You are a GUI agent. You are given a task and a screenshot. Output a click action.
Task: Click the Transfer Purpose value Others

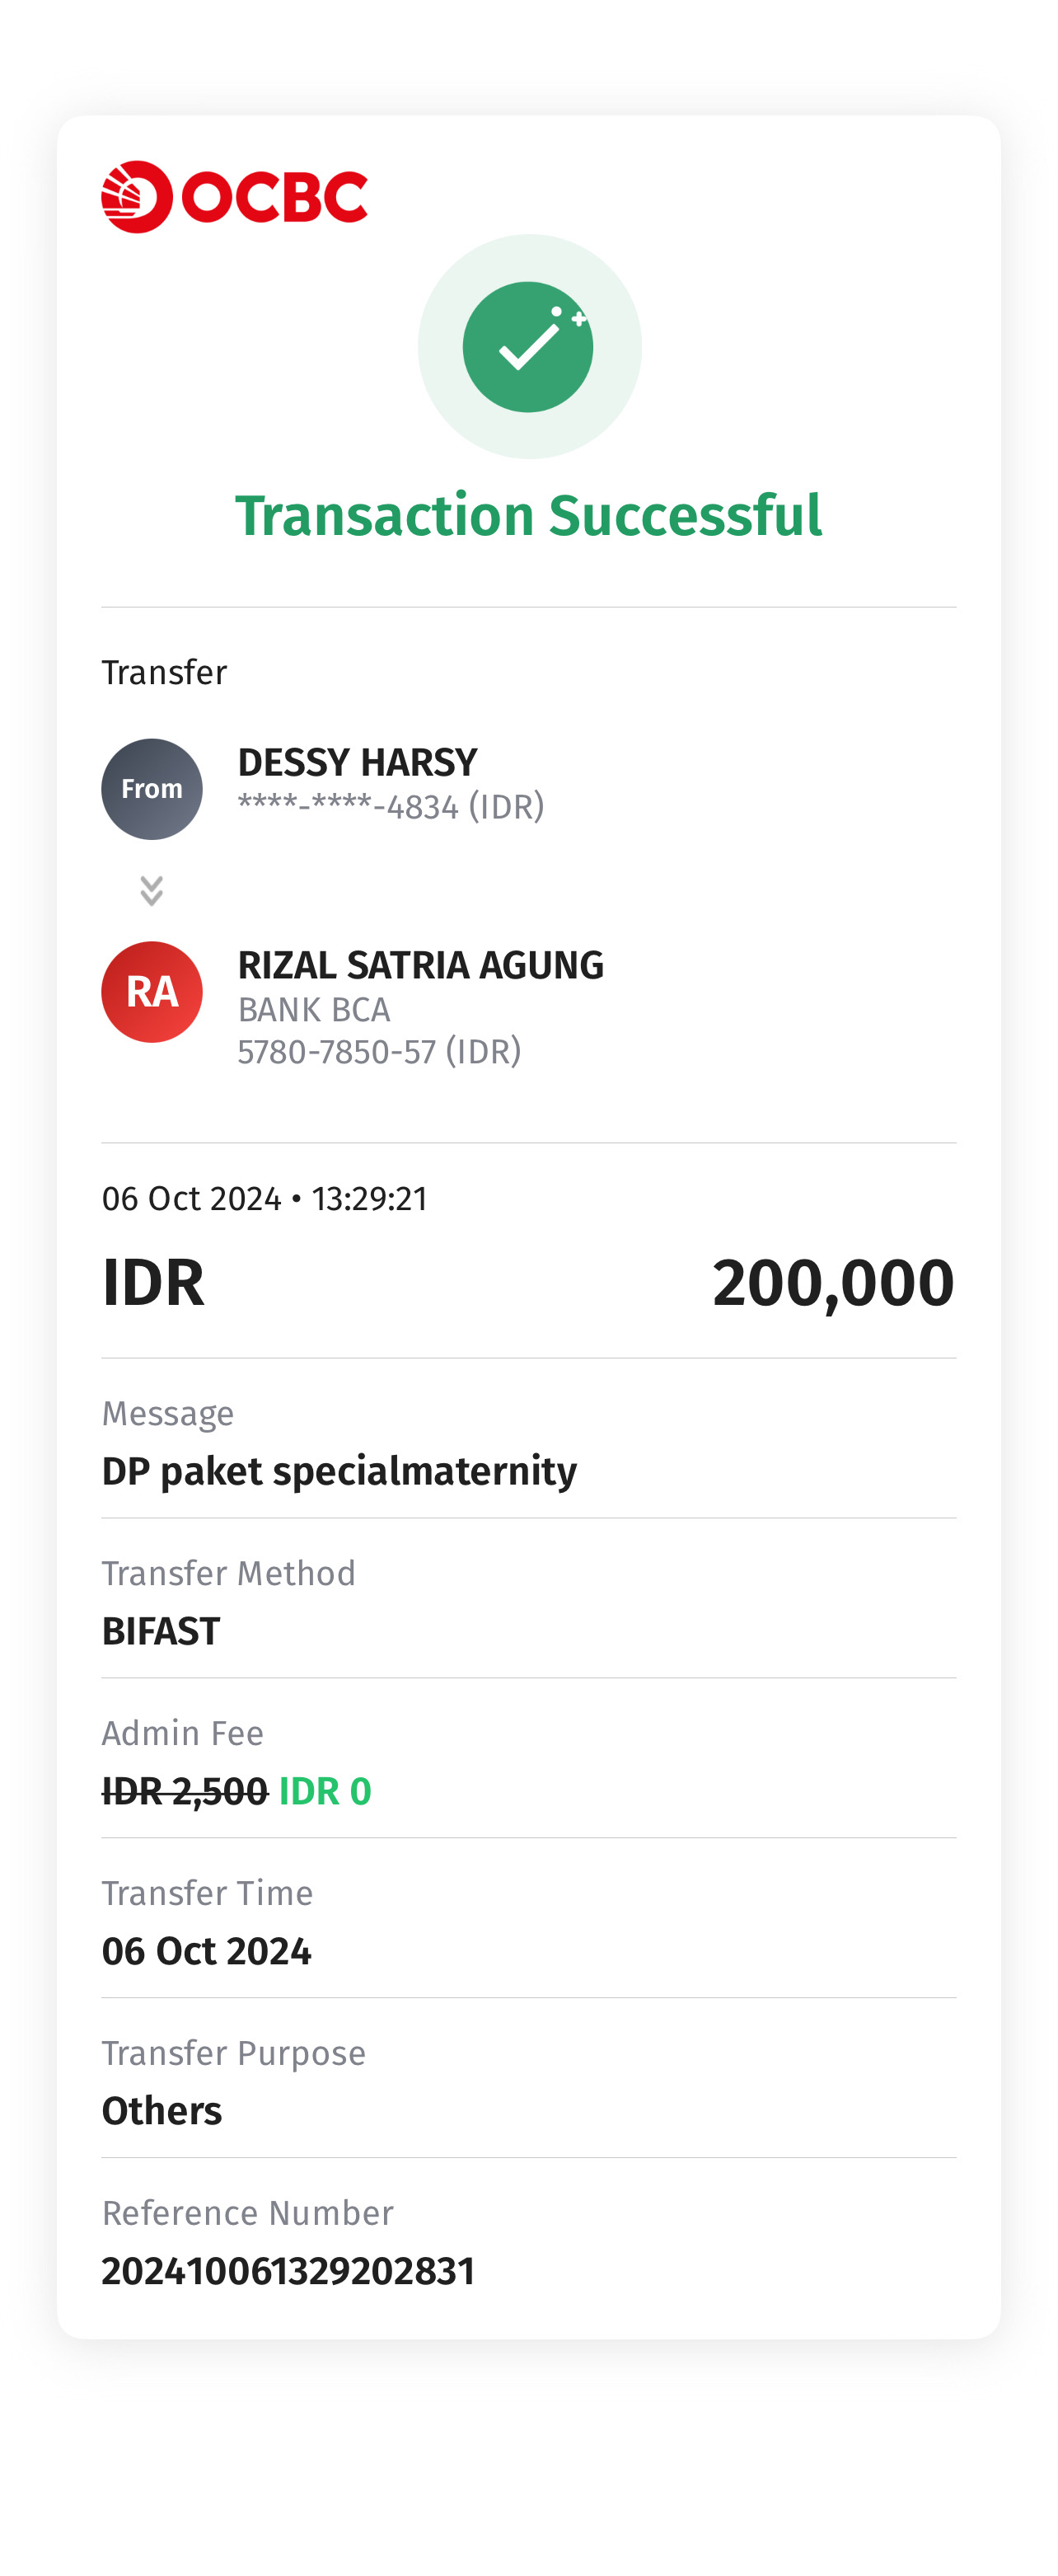click(162, 2112)
